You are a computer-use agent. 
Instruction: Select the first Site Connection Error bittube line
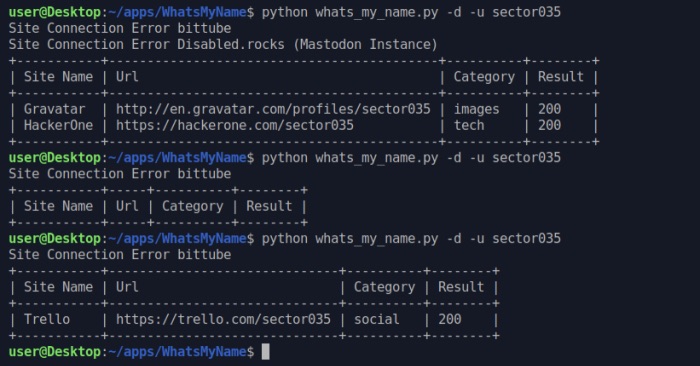pos(120,29)
